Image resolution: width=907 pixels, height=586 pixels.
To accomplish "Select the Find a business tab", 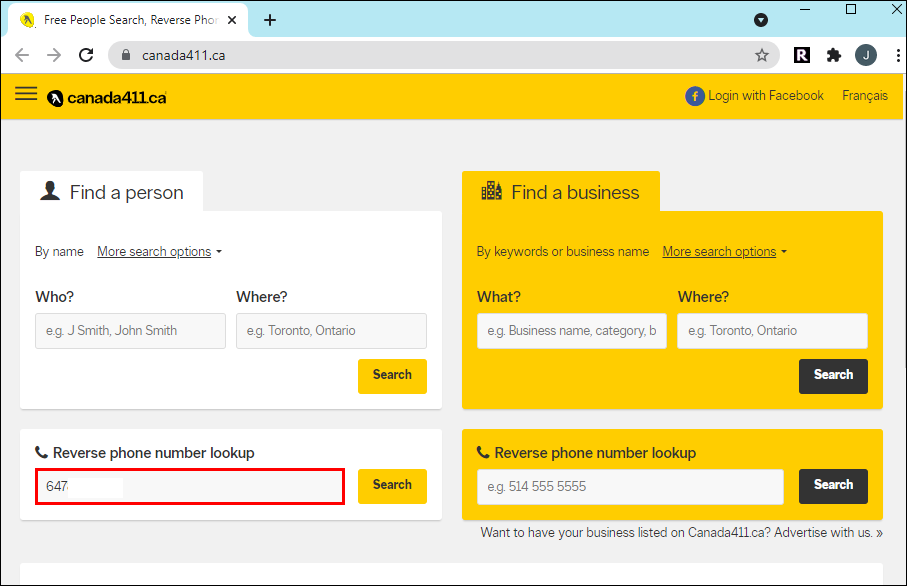I will coord(561,191).
